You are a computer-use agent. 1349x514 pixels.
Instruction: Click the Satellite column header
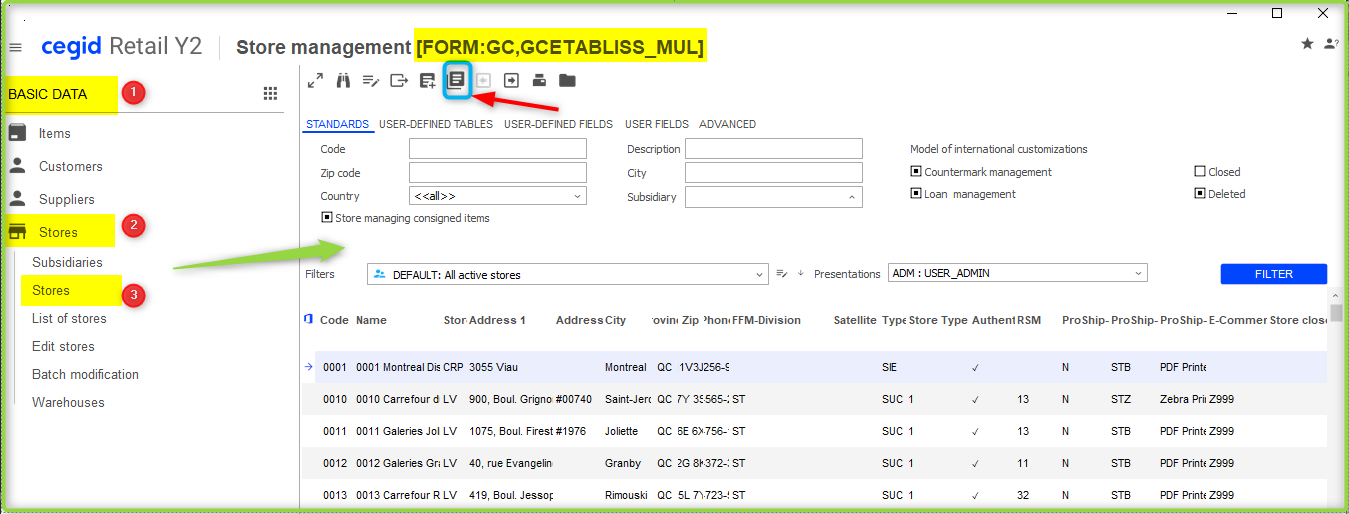(x=855, y=320)
